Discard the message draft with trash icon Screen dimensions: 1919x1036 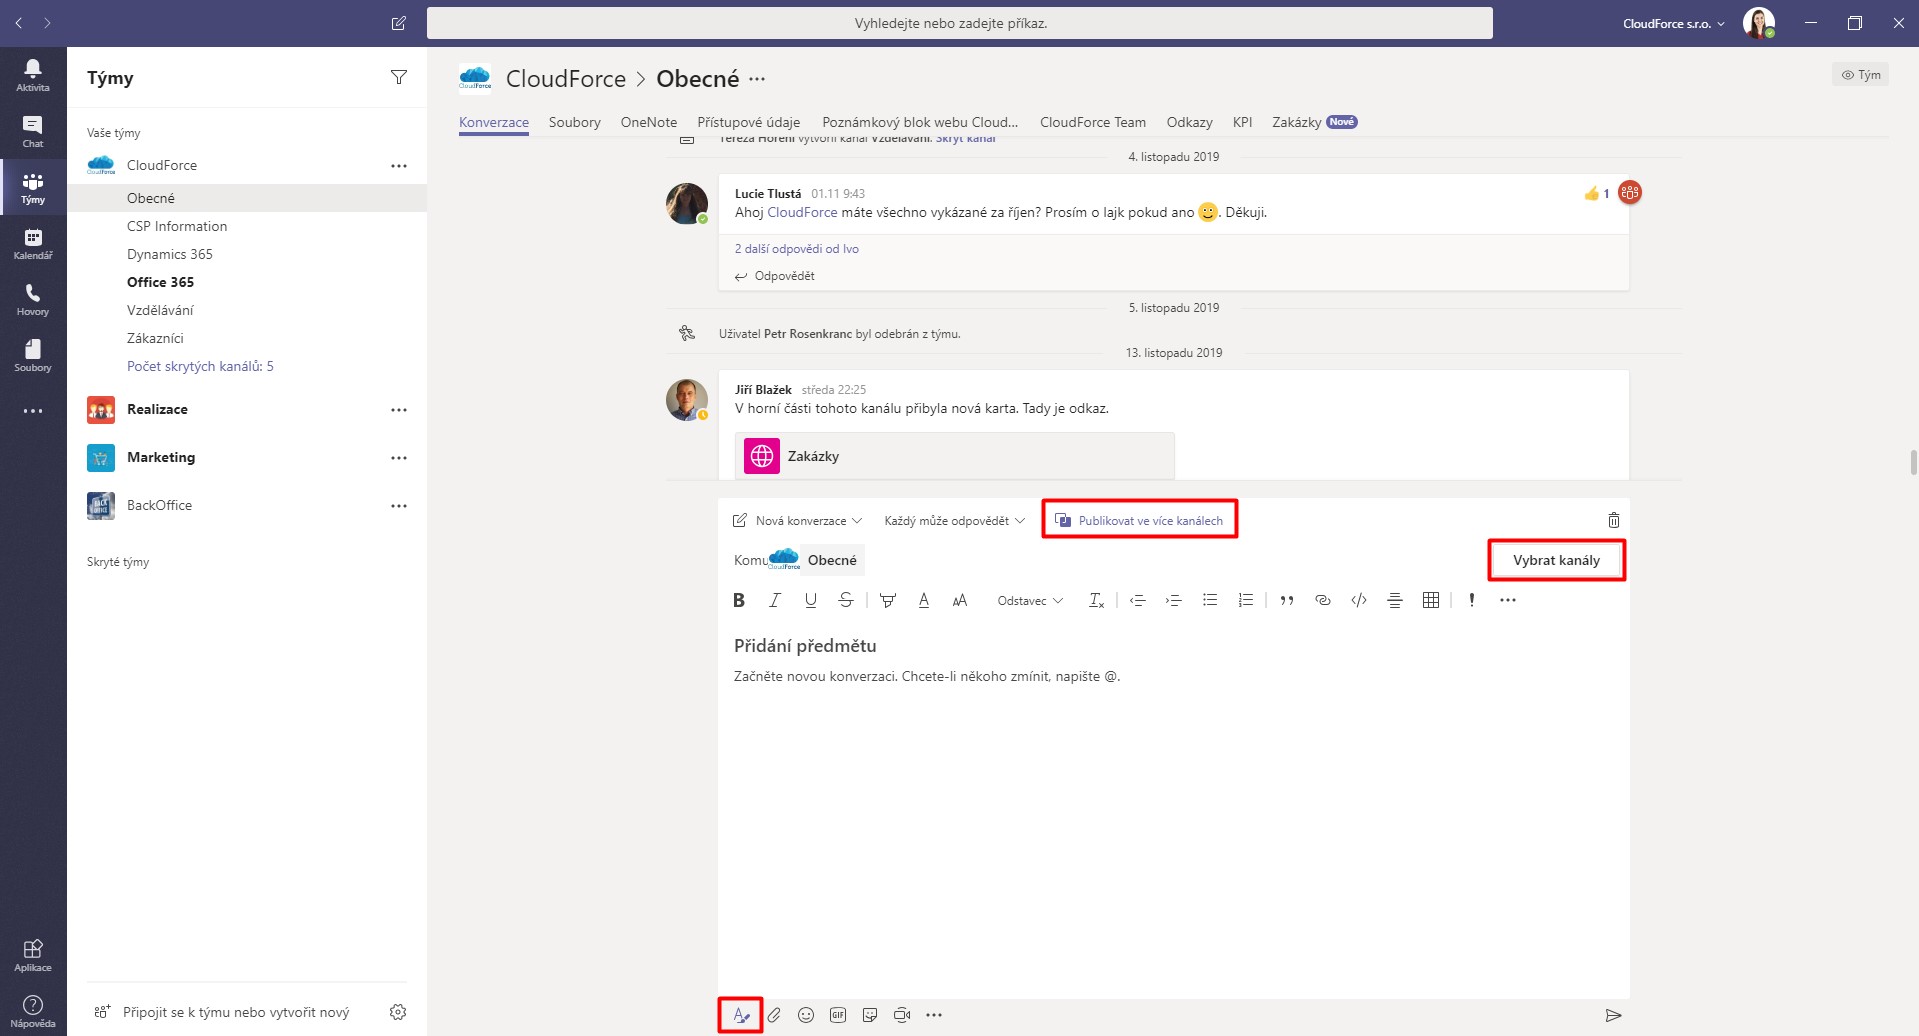click(x=1614, y=520)
